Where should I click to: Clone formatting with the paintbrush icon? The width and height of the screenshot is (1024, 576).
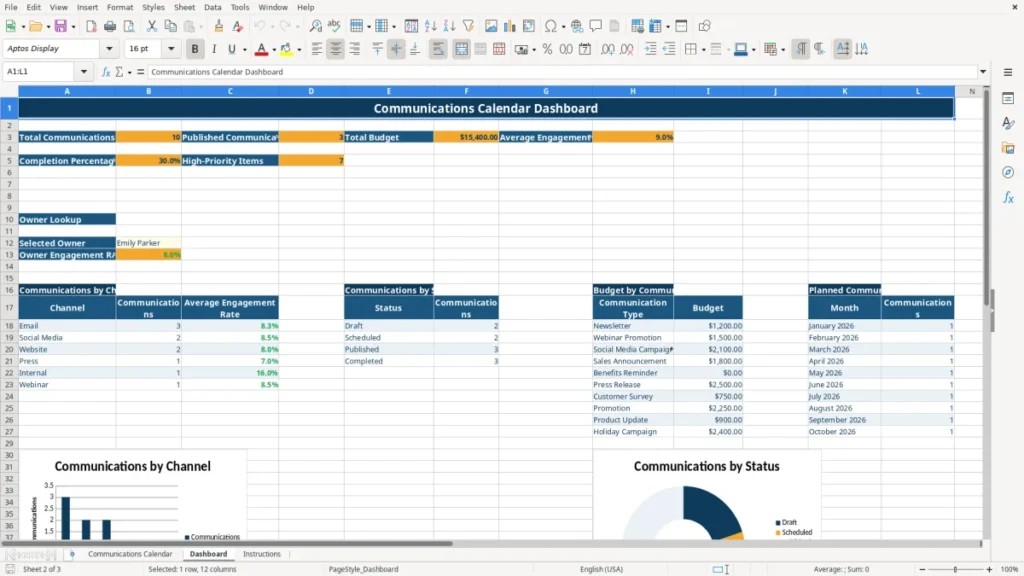219,26
